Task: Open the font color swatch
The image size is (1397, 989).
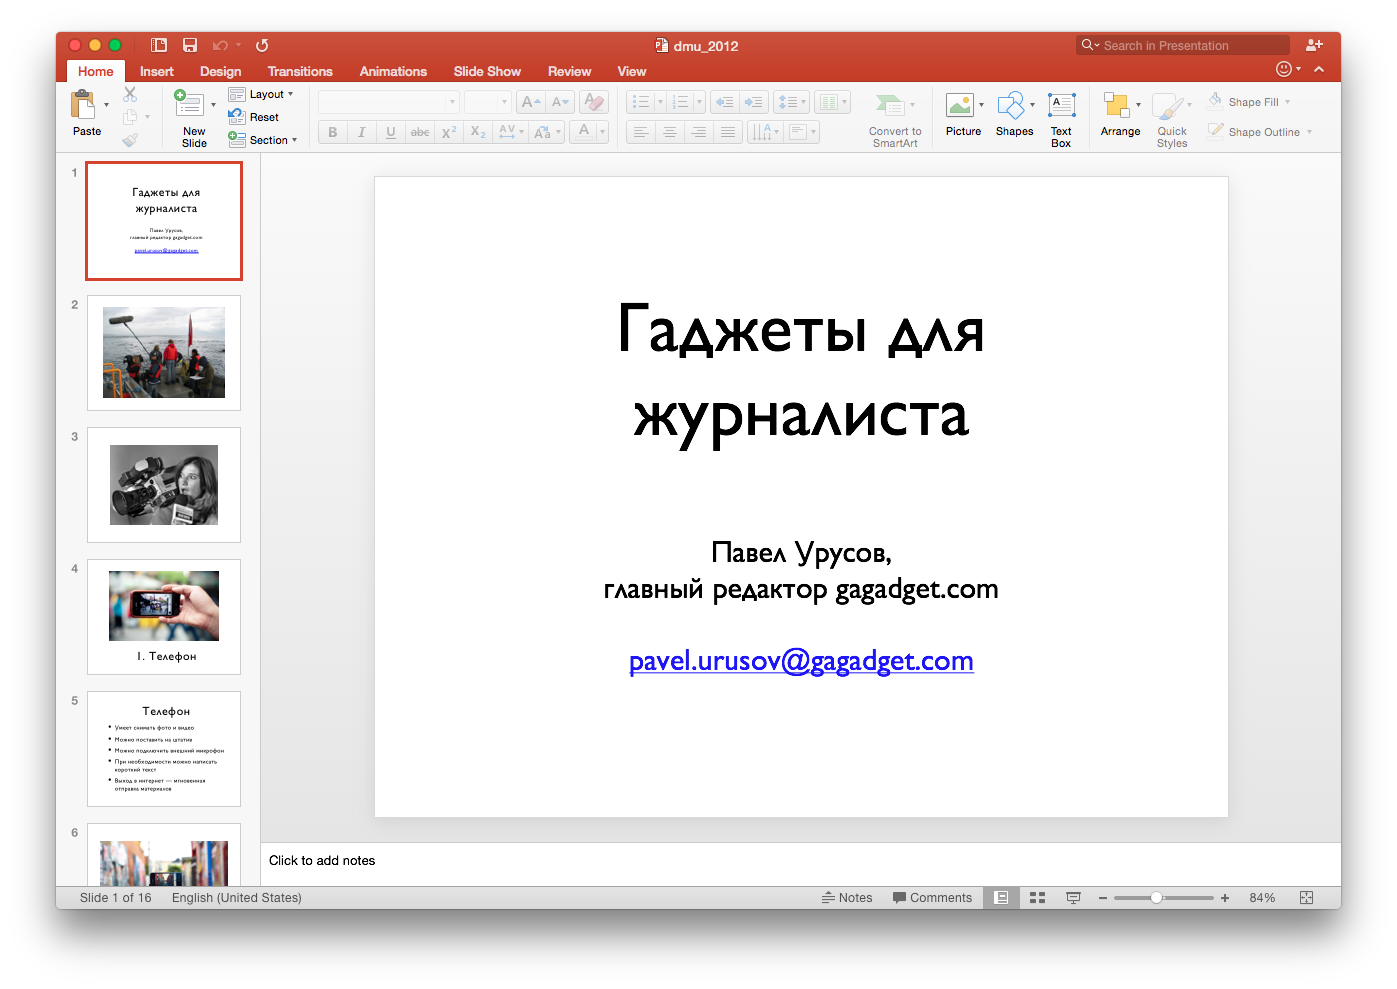Action: [584, 132]
